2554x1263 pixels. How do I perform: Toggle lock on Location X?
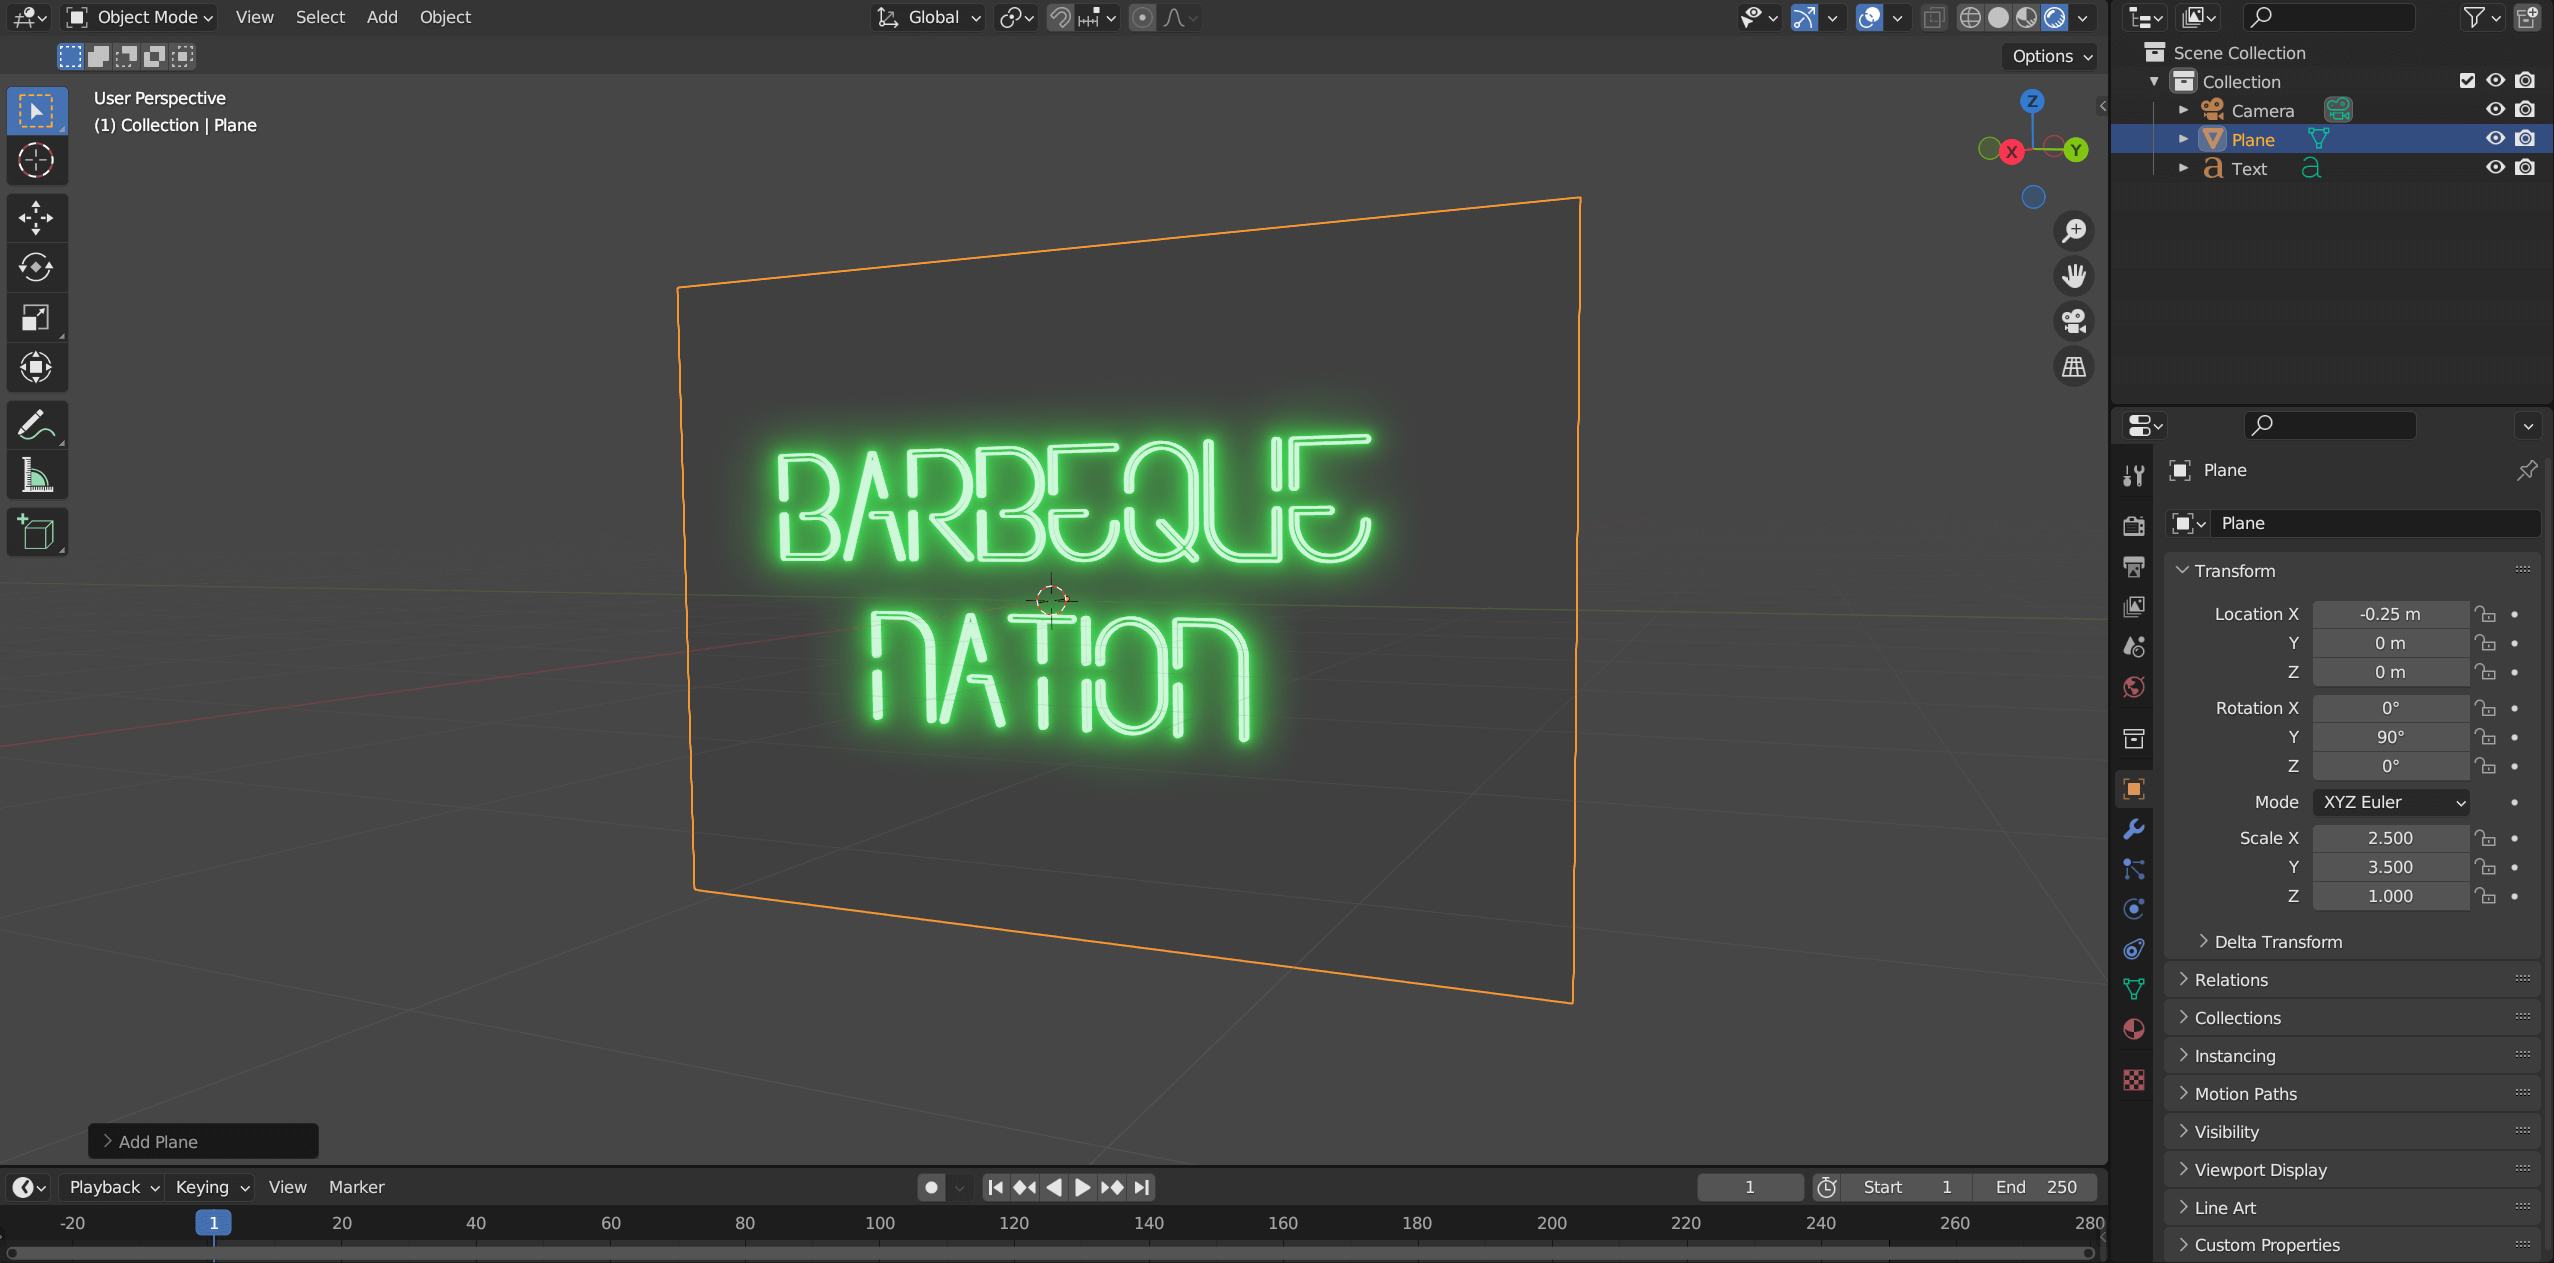tap(2485, 614)
